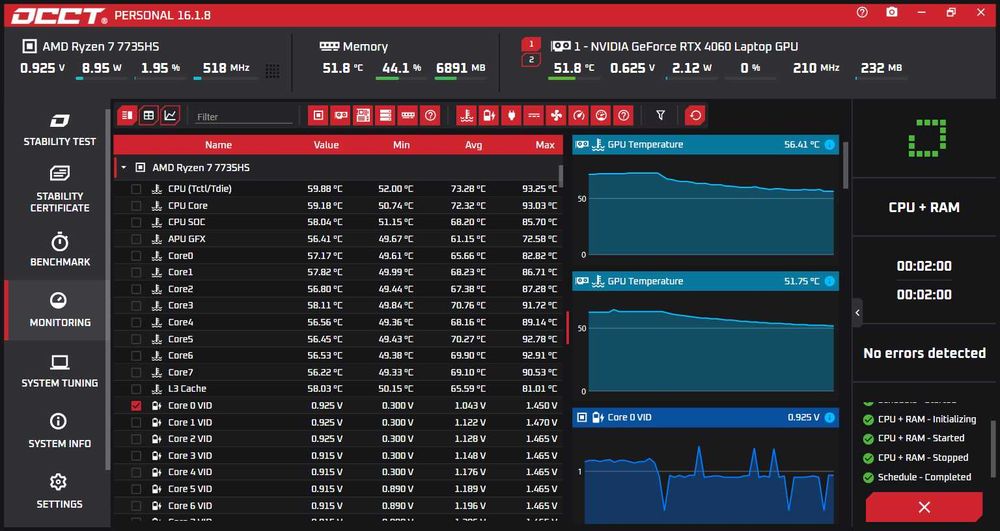Open the System Tuning section

[59, 371]
